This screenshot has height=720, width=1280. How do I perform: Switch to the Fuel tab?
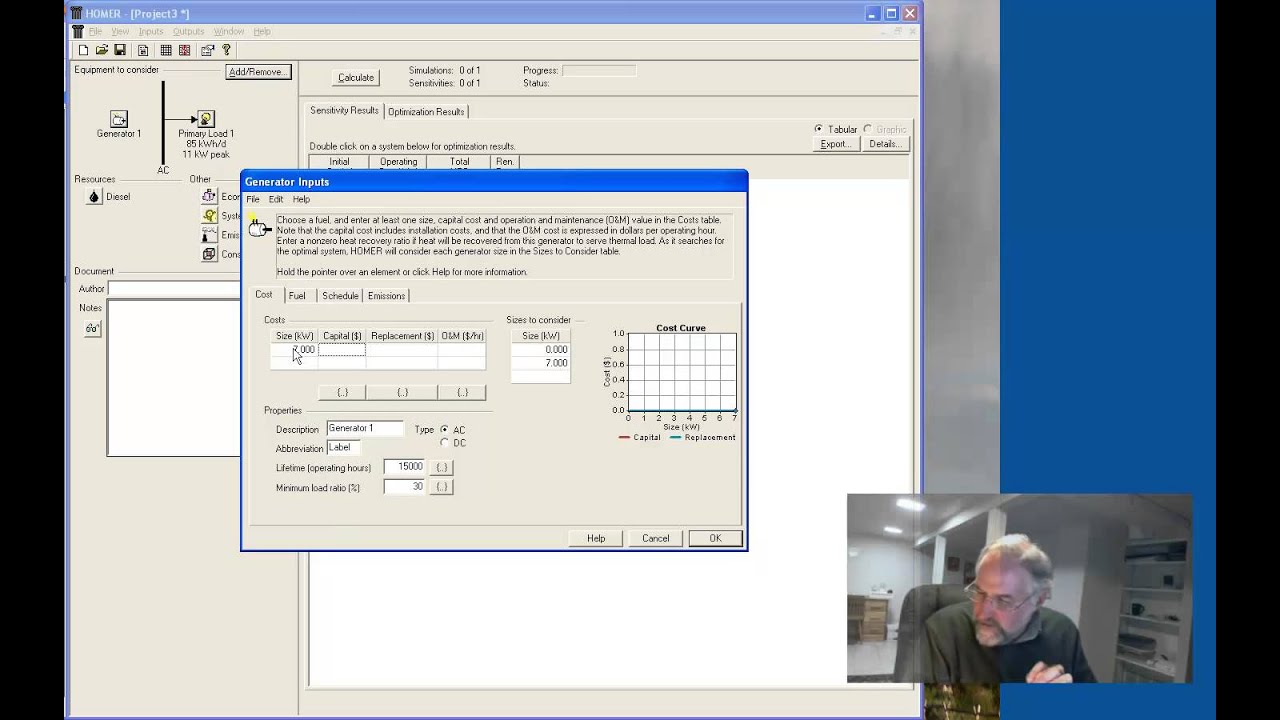tap(297, 296)
